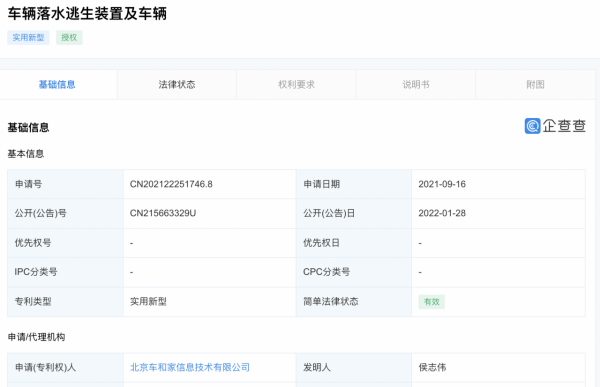Click inventor name 侯志伟
Viewport: 600px width, 387px height.
[x=432, y=367]
